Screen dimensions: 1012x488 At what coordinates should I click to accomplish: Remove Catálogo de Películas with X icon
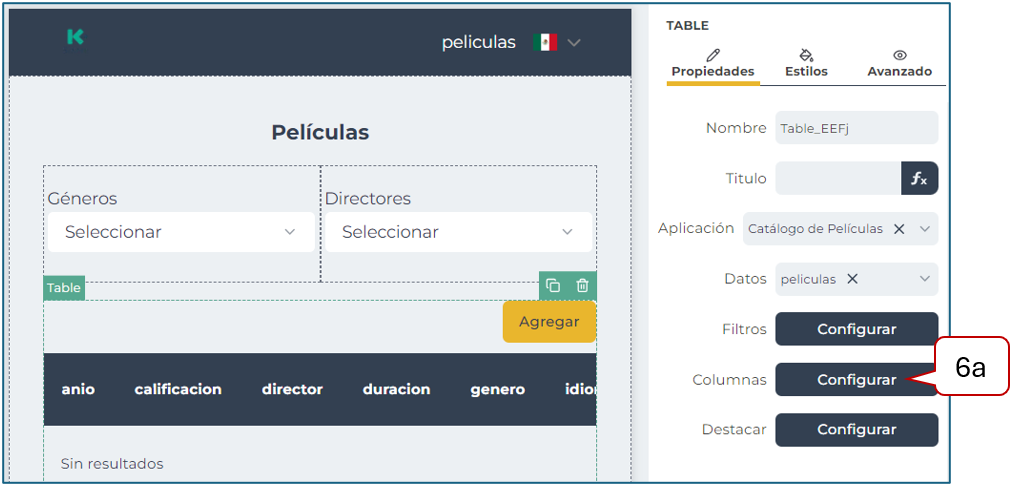[899, 229]
